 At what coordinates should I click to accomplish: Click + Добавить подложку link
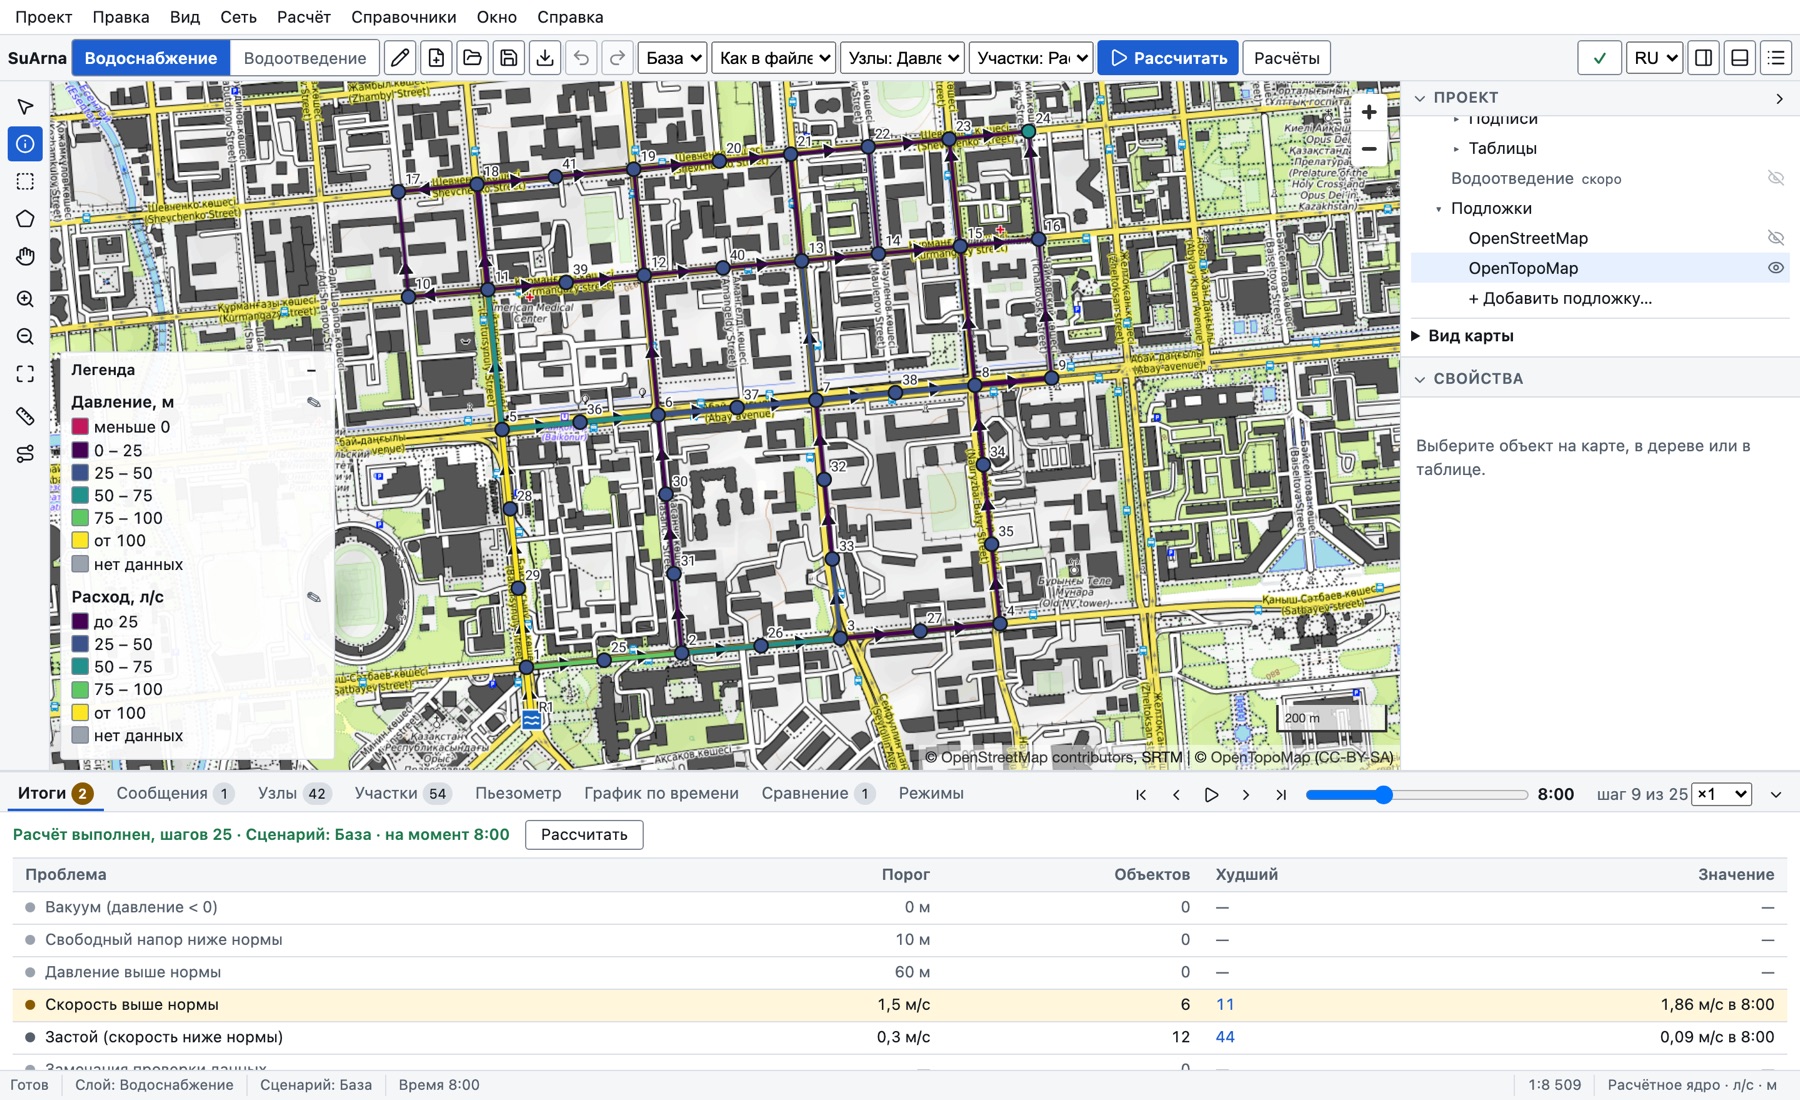pos(1560,298)
